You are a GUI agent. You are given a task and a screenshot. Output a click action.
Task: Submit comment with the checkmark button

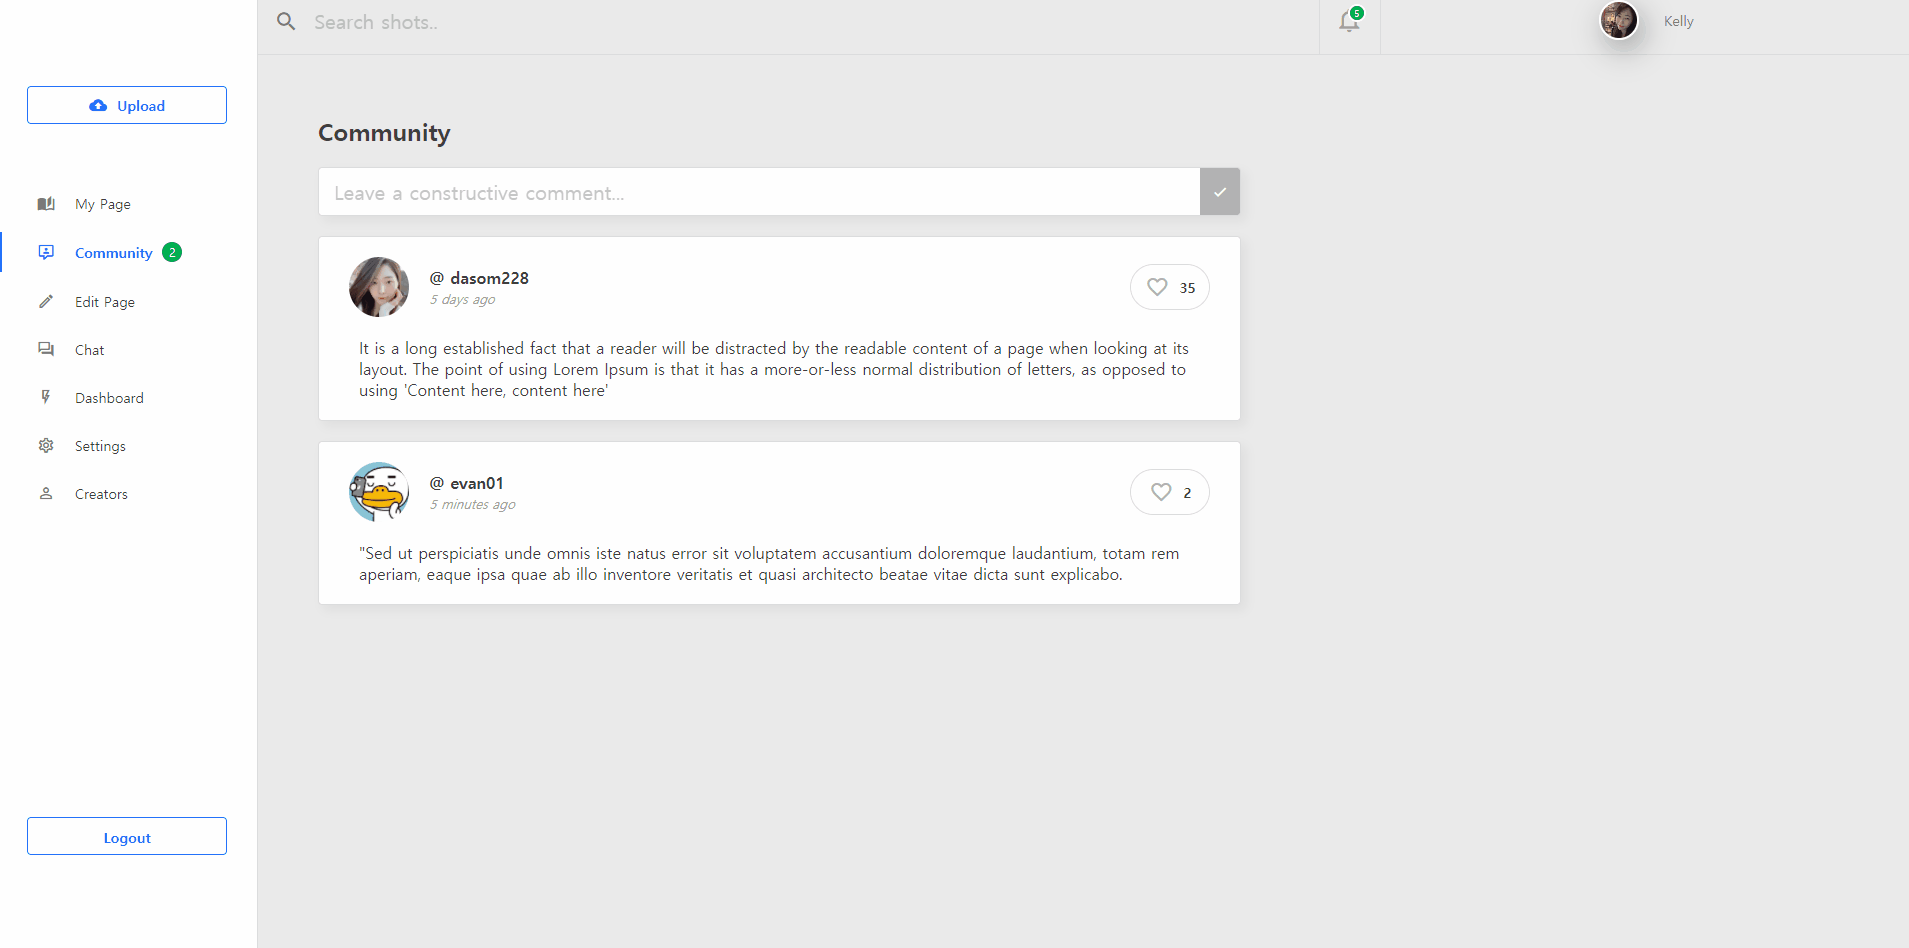(x=1220, y=192)
